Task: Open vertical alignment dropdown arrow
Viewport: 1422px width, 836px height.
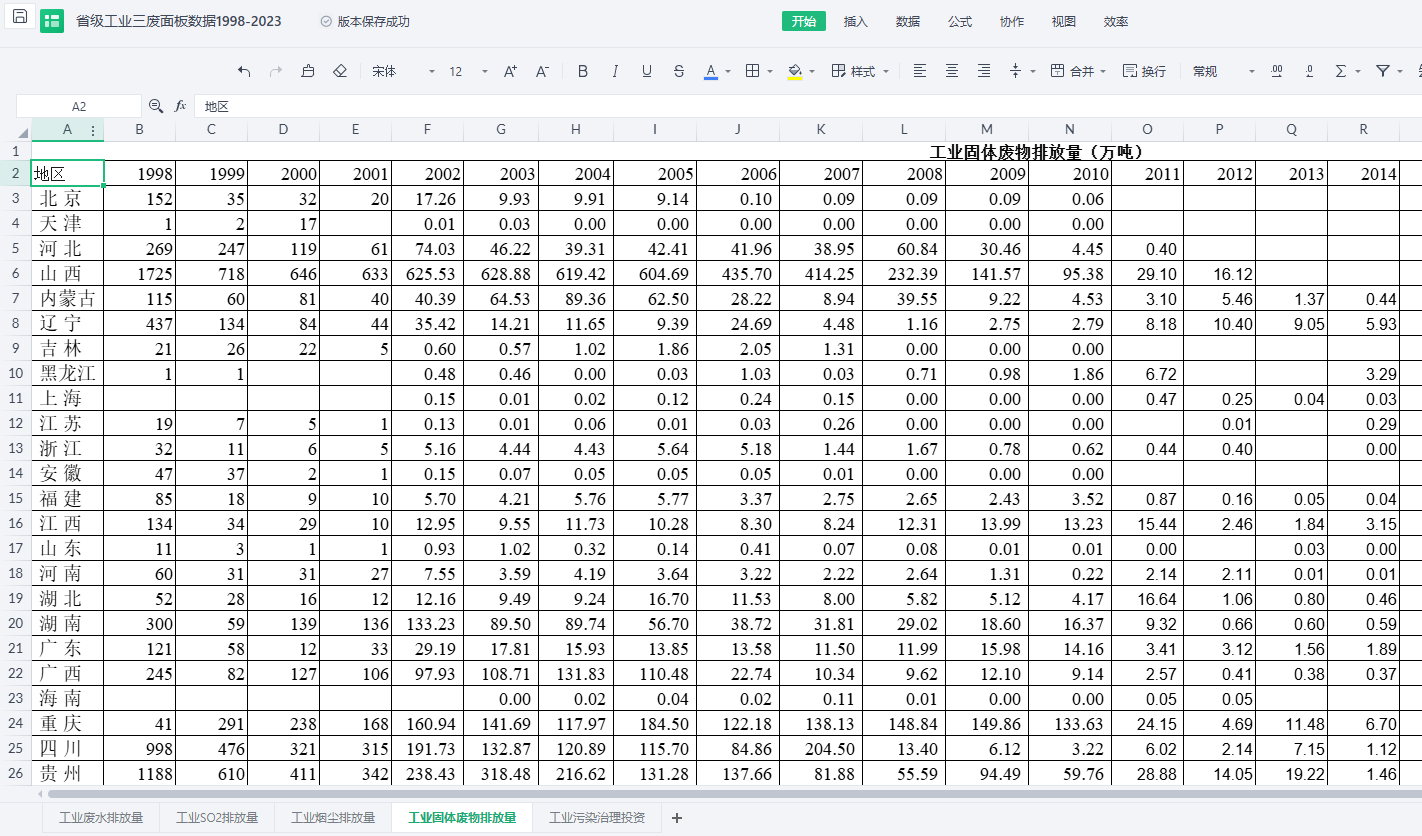Action: click(x=1033, y=72)
